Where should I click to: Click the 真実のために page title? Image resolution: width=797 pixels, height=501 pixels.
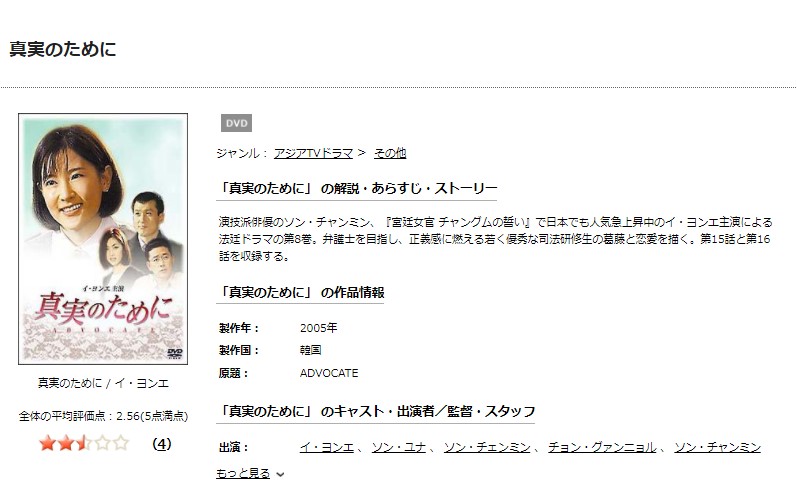click(63, 49)
